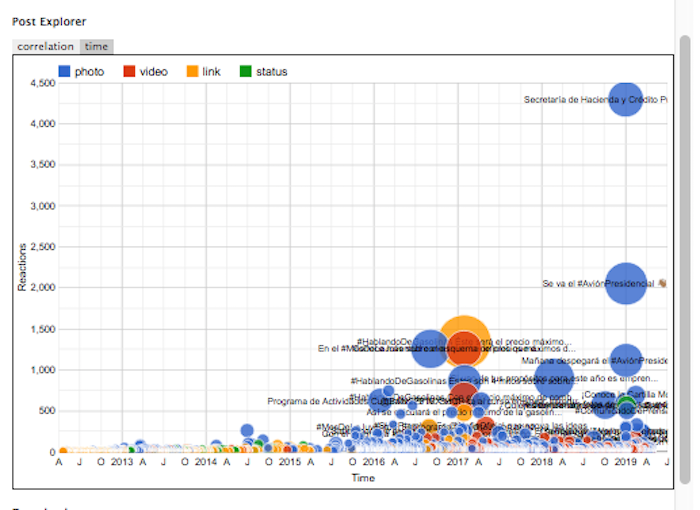
Task: Select the 'status' legend label
Action: [x=271, y=71]
